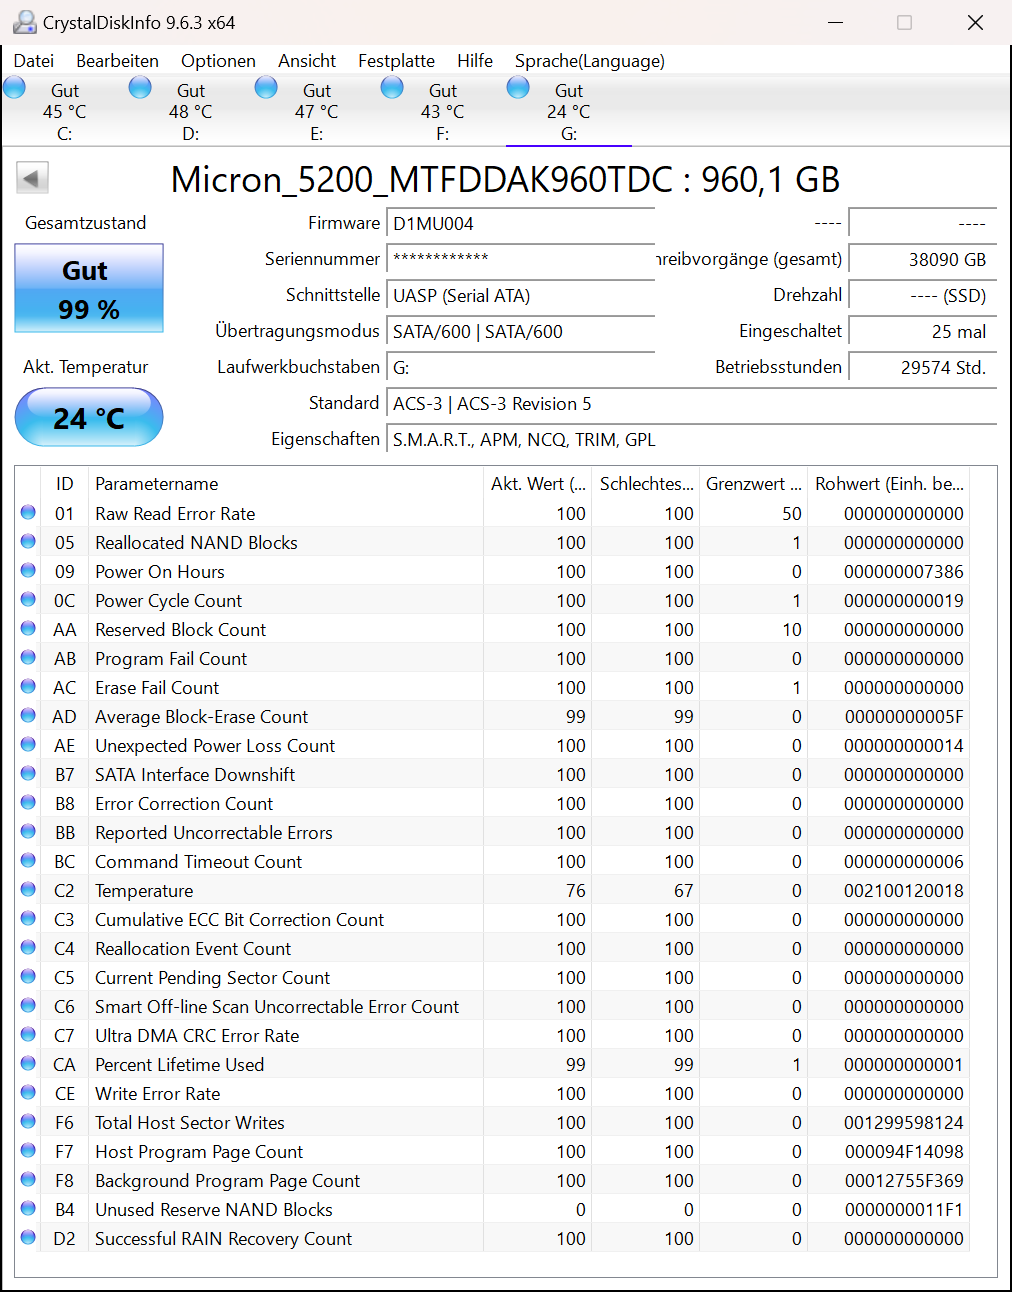Image resolution: width=1012 pixels, height=1292 pixels.
Task: Click the Firmware field D1MU004
Action: (x=520, y=223)
